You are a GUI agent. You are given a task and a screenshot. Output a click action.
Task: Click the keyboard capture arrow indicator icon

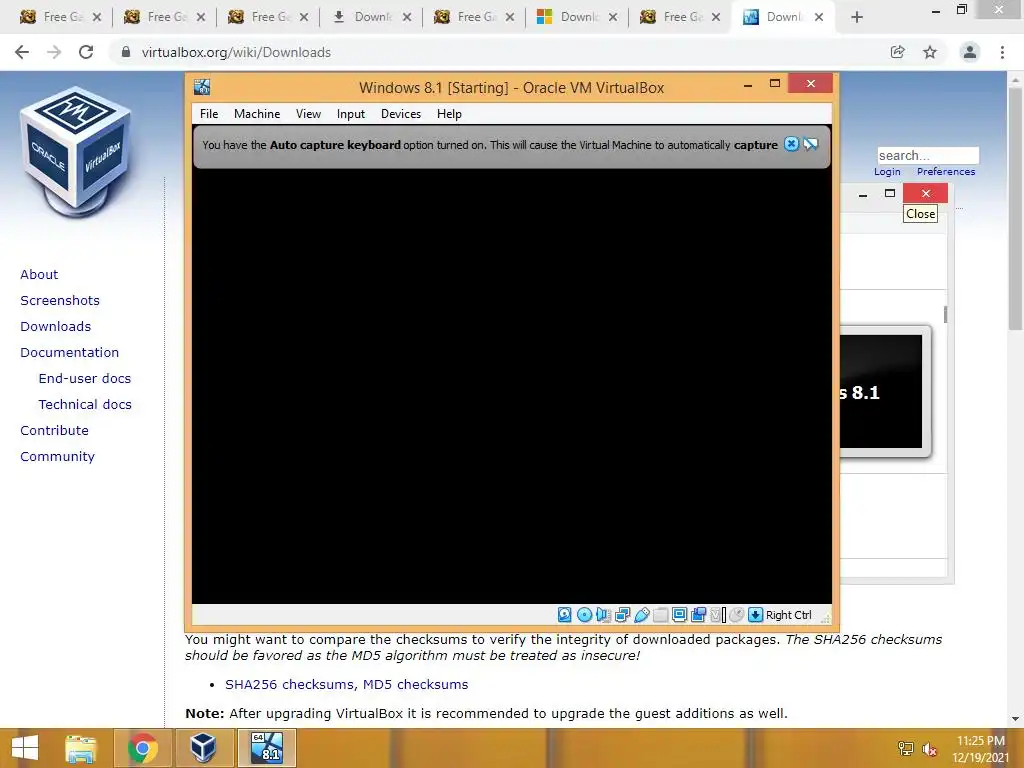[x=756, y=615]
